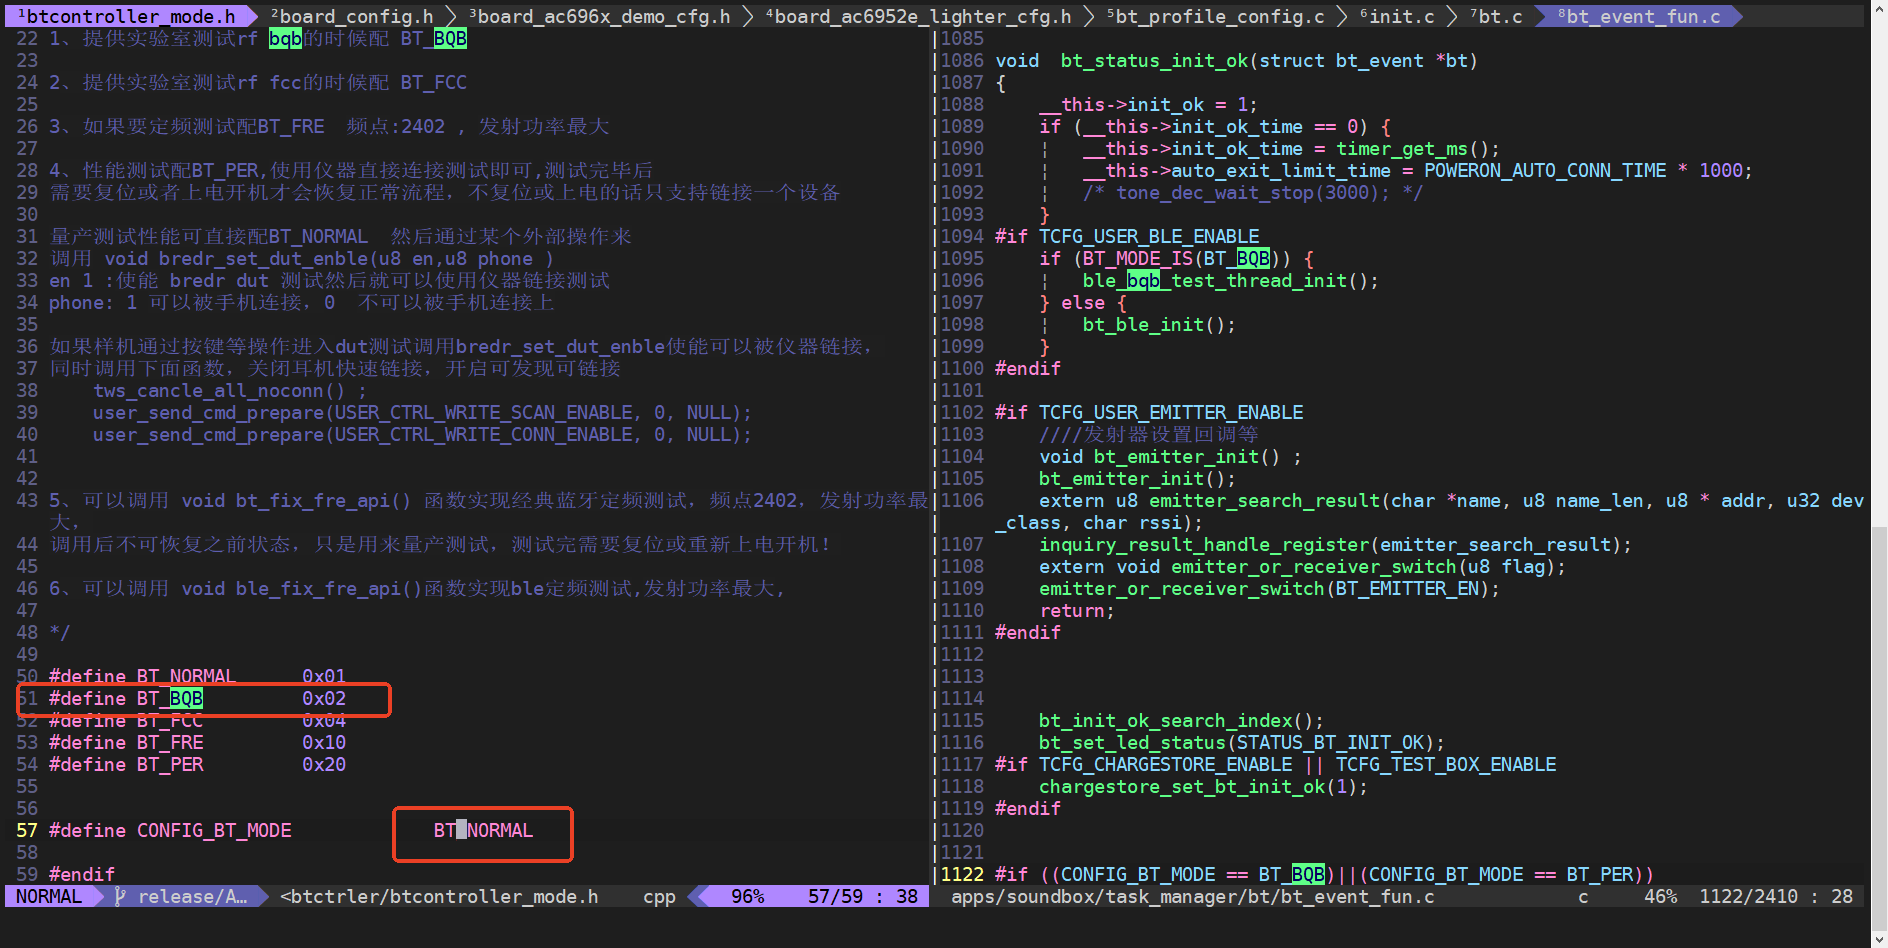Click the release/A… branch name
Screen dimensions: 1888x948
point(192,897)
